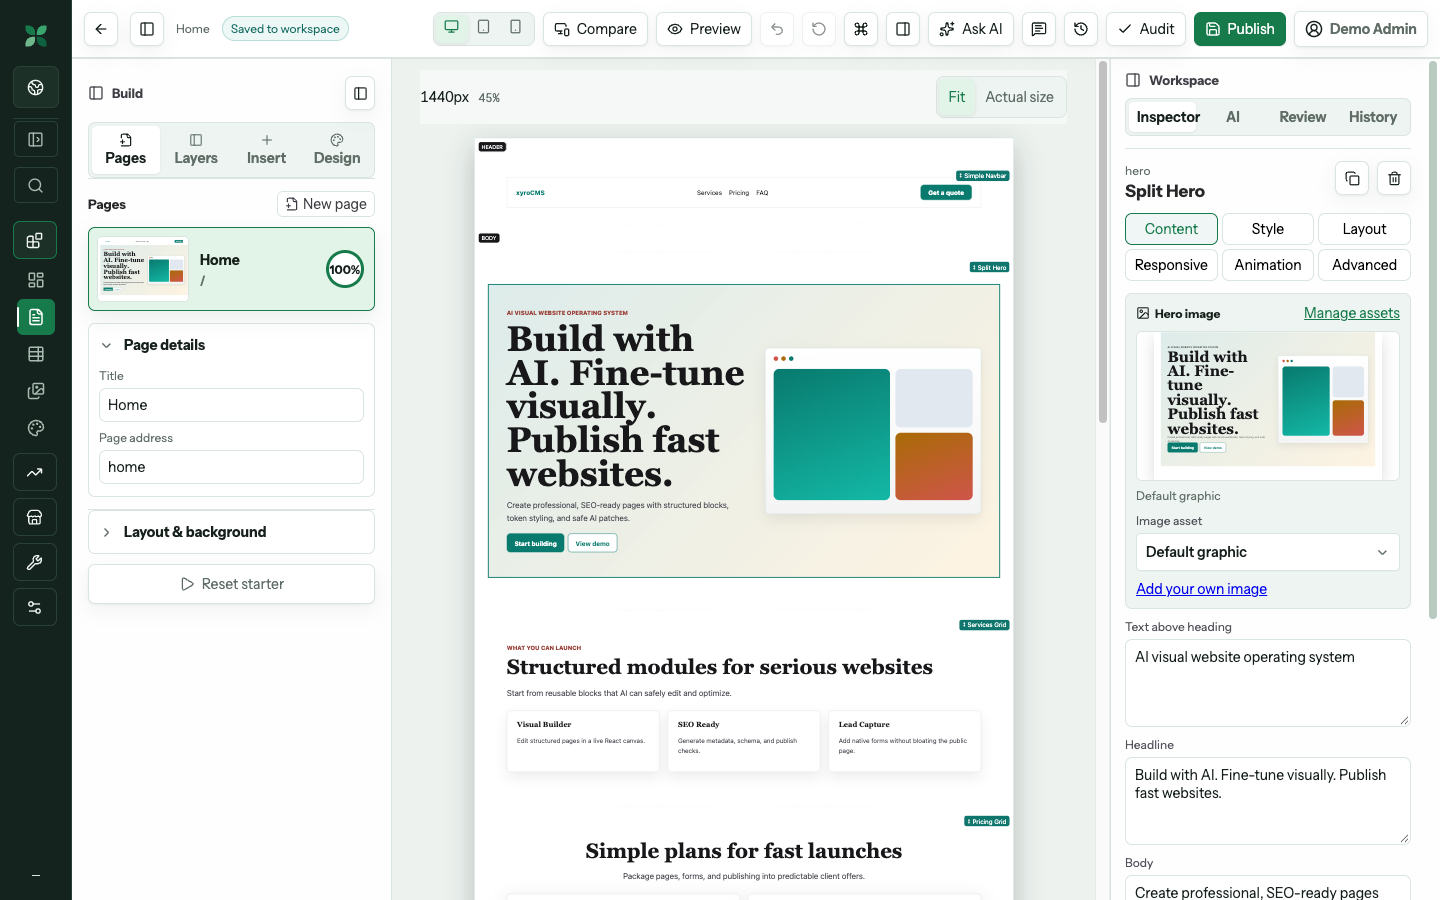Set canvas zoom to Actual size
The image size is (1440, 900).
click(x=1019, y=97)
